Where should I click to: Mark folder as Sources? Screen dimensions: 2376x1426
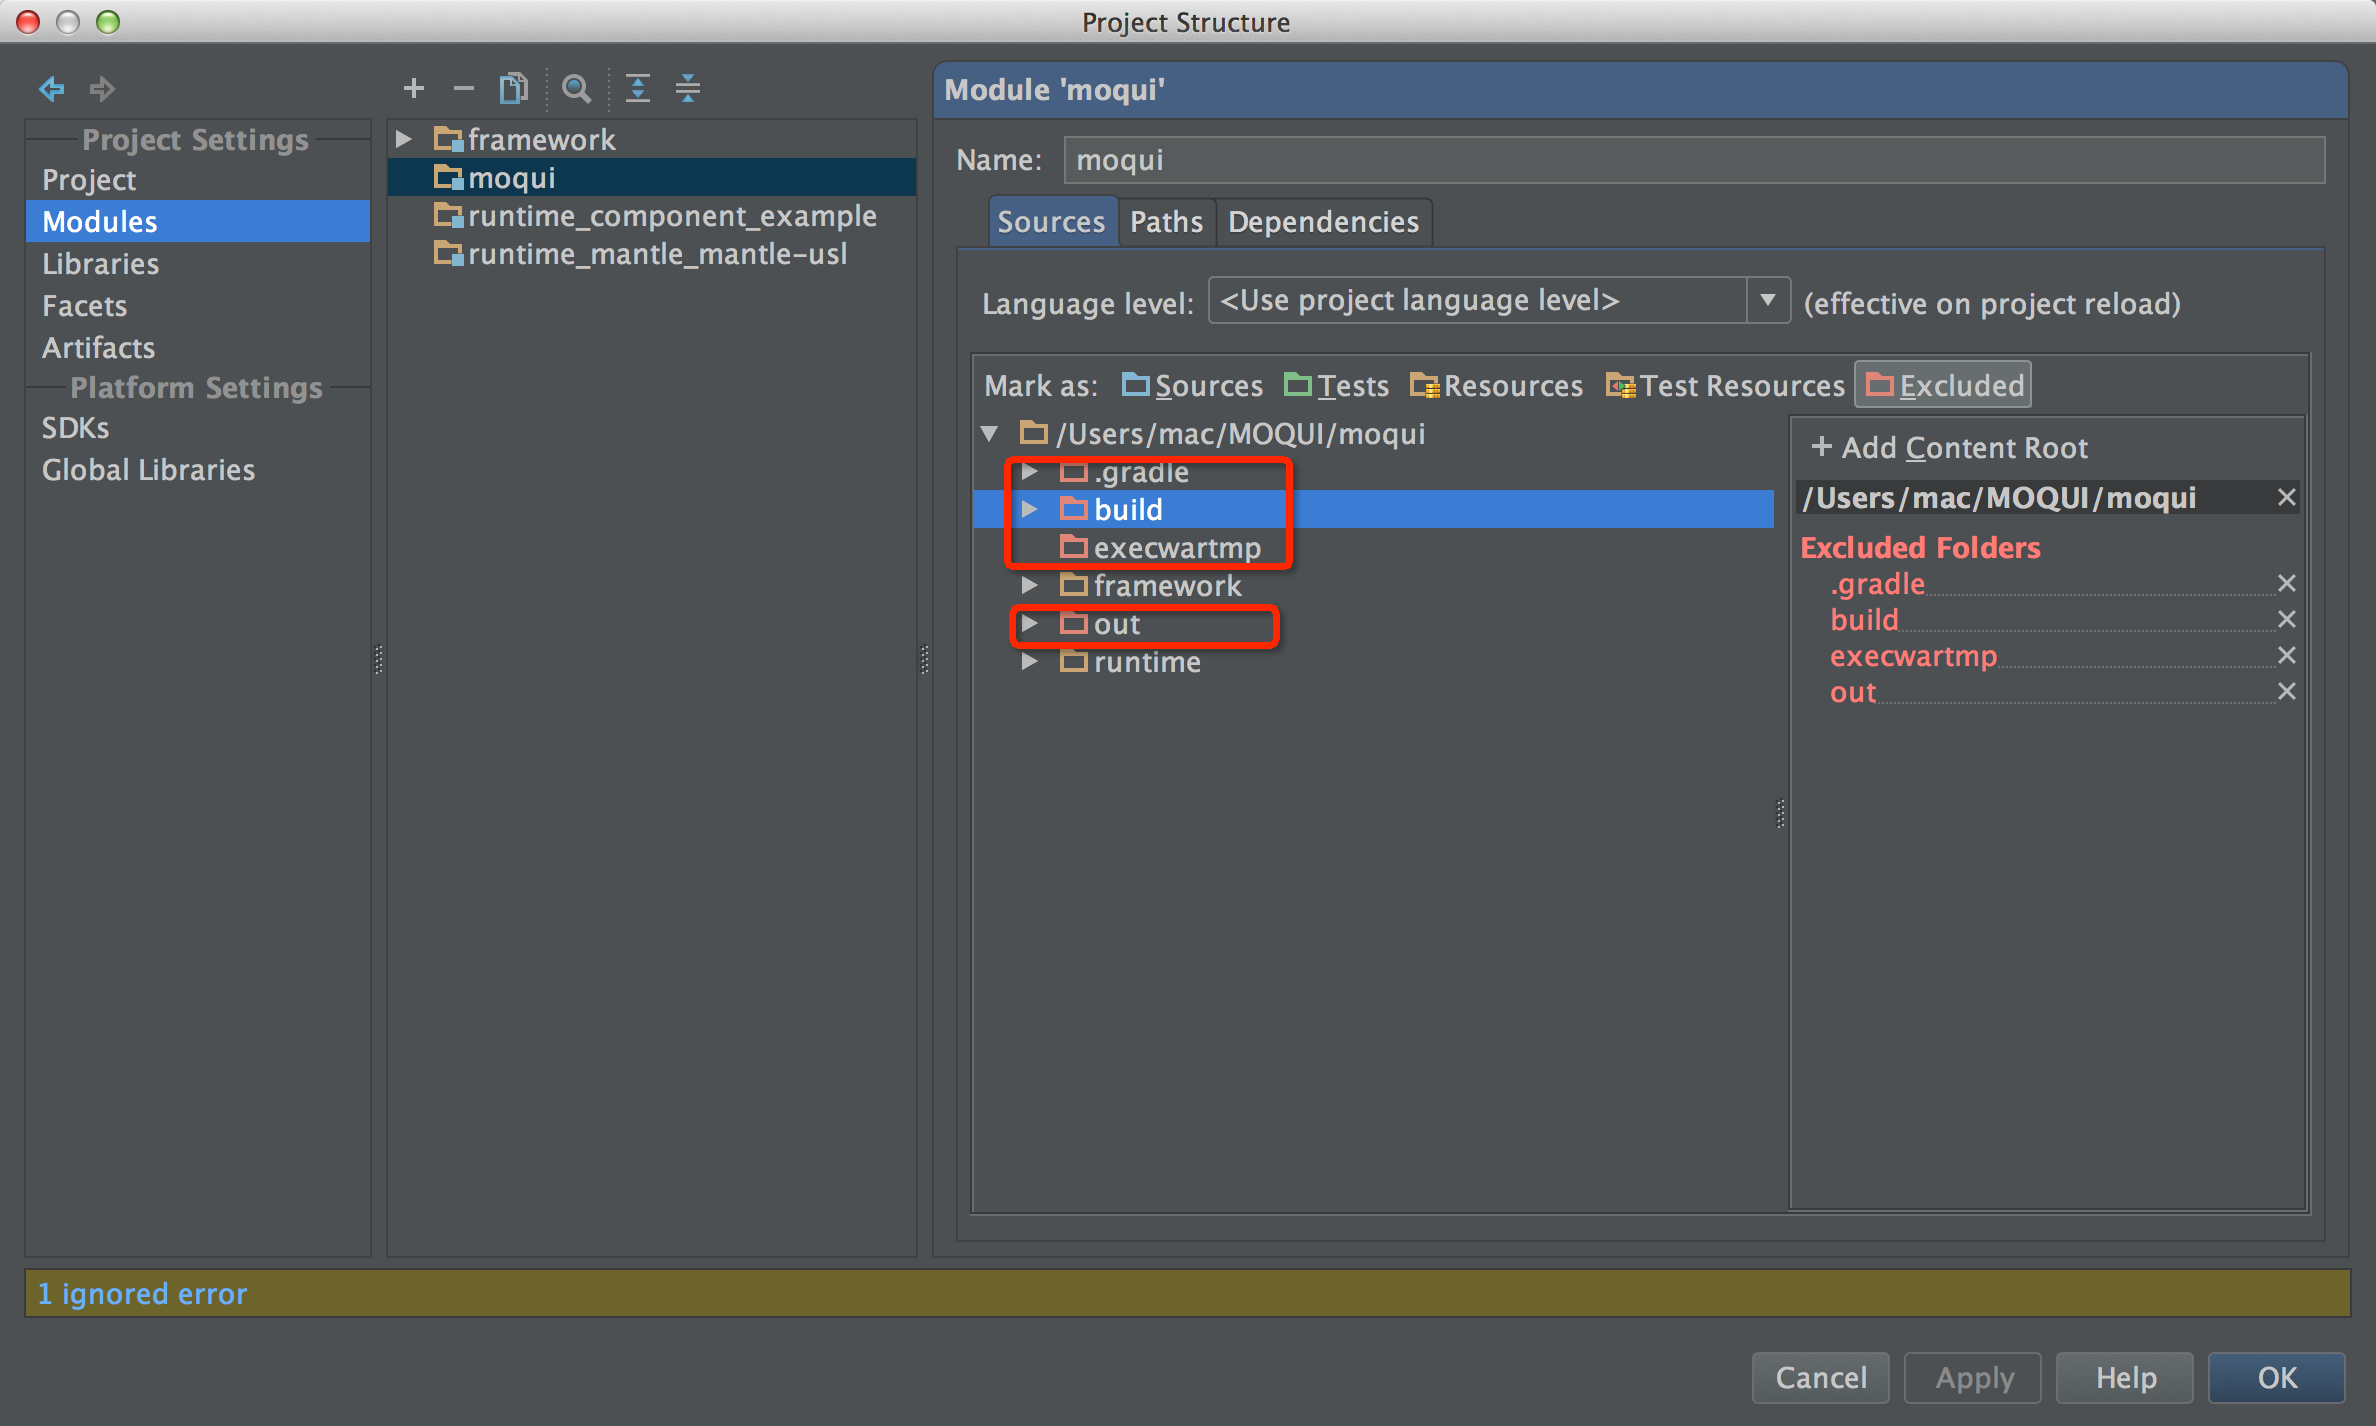tap(1192, 386)
